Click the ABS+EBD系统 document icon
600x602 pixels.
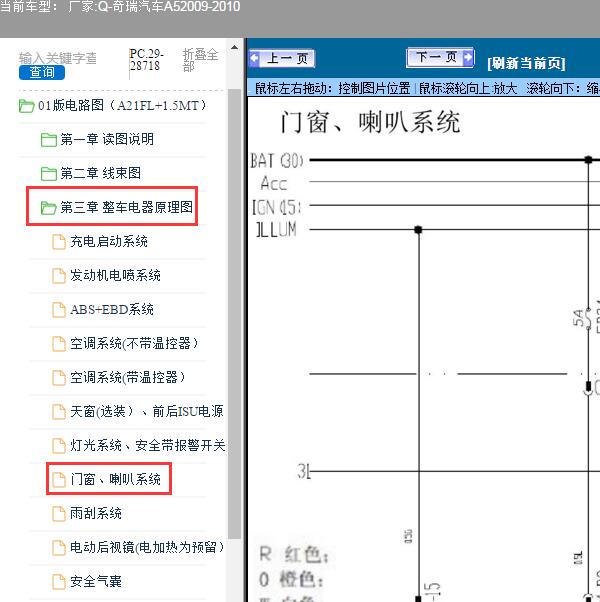tap(59, 310)
